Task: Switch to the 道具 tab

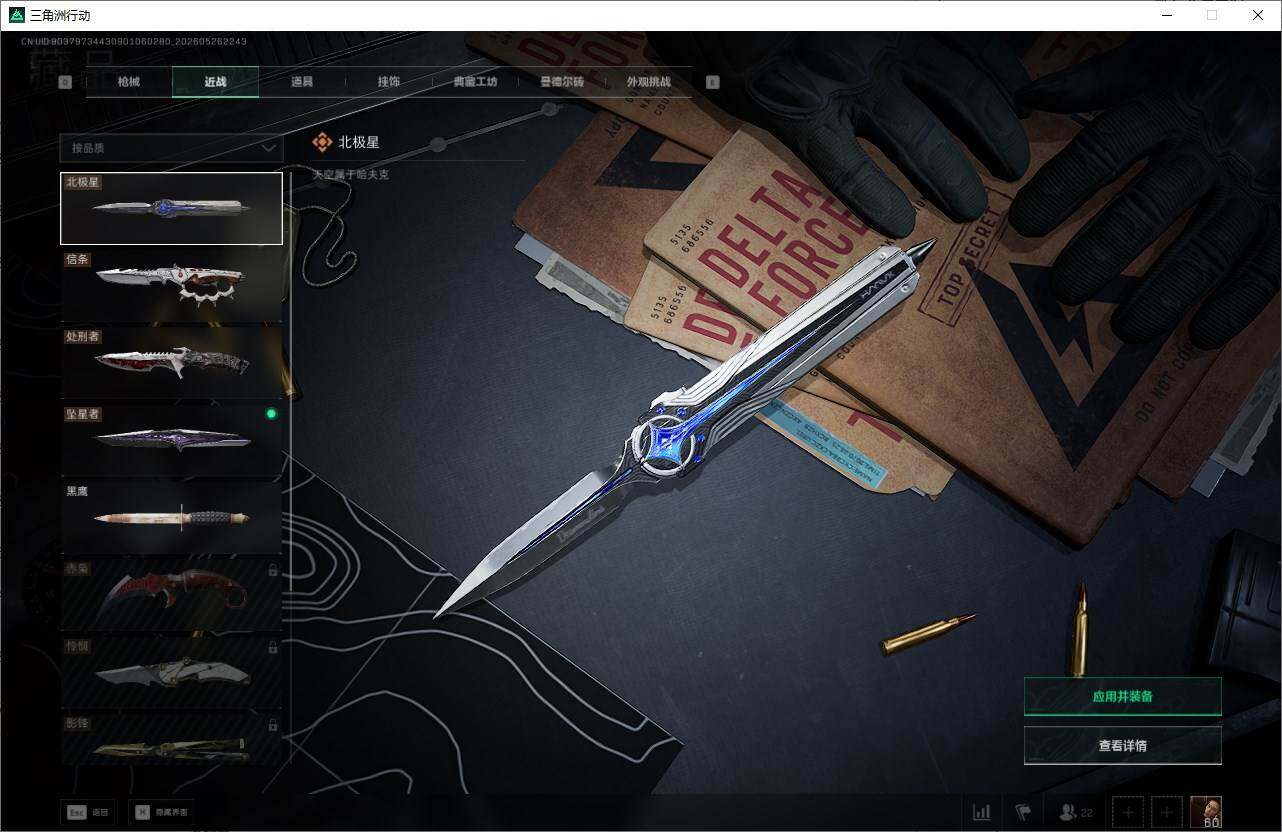Action: (302, 82)
